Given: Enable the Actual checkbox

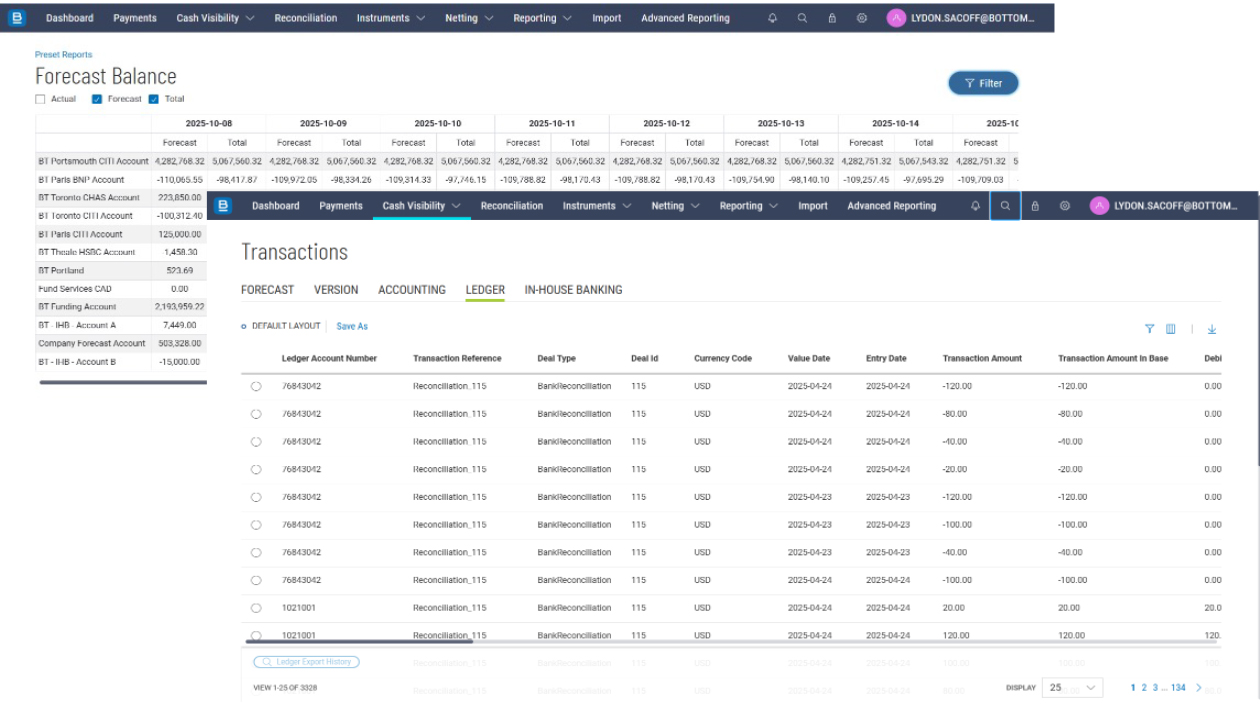Looking at the screenshot, I should 41,99.
